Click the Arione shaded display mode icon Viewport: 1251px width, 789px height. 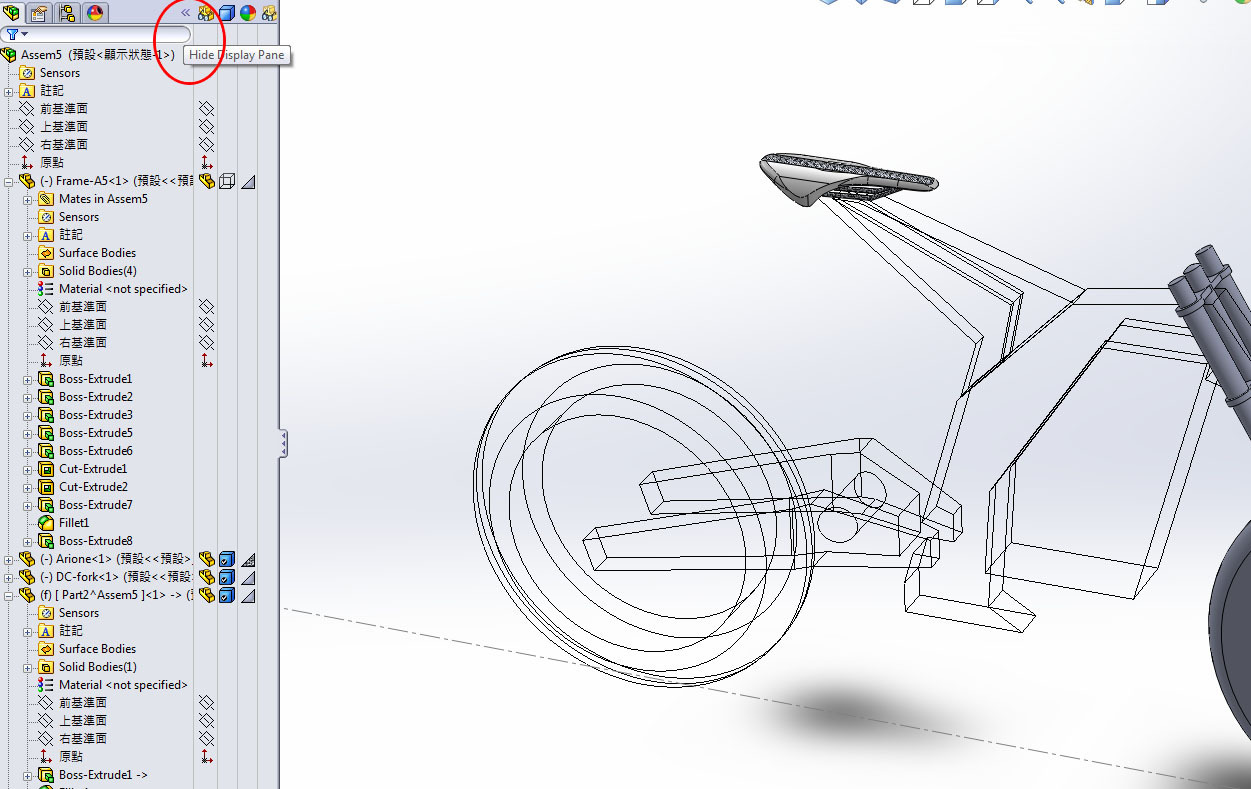click(227, 559)
